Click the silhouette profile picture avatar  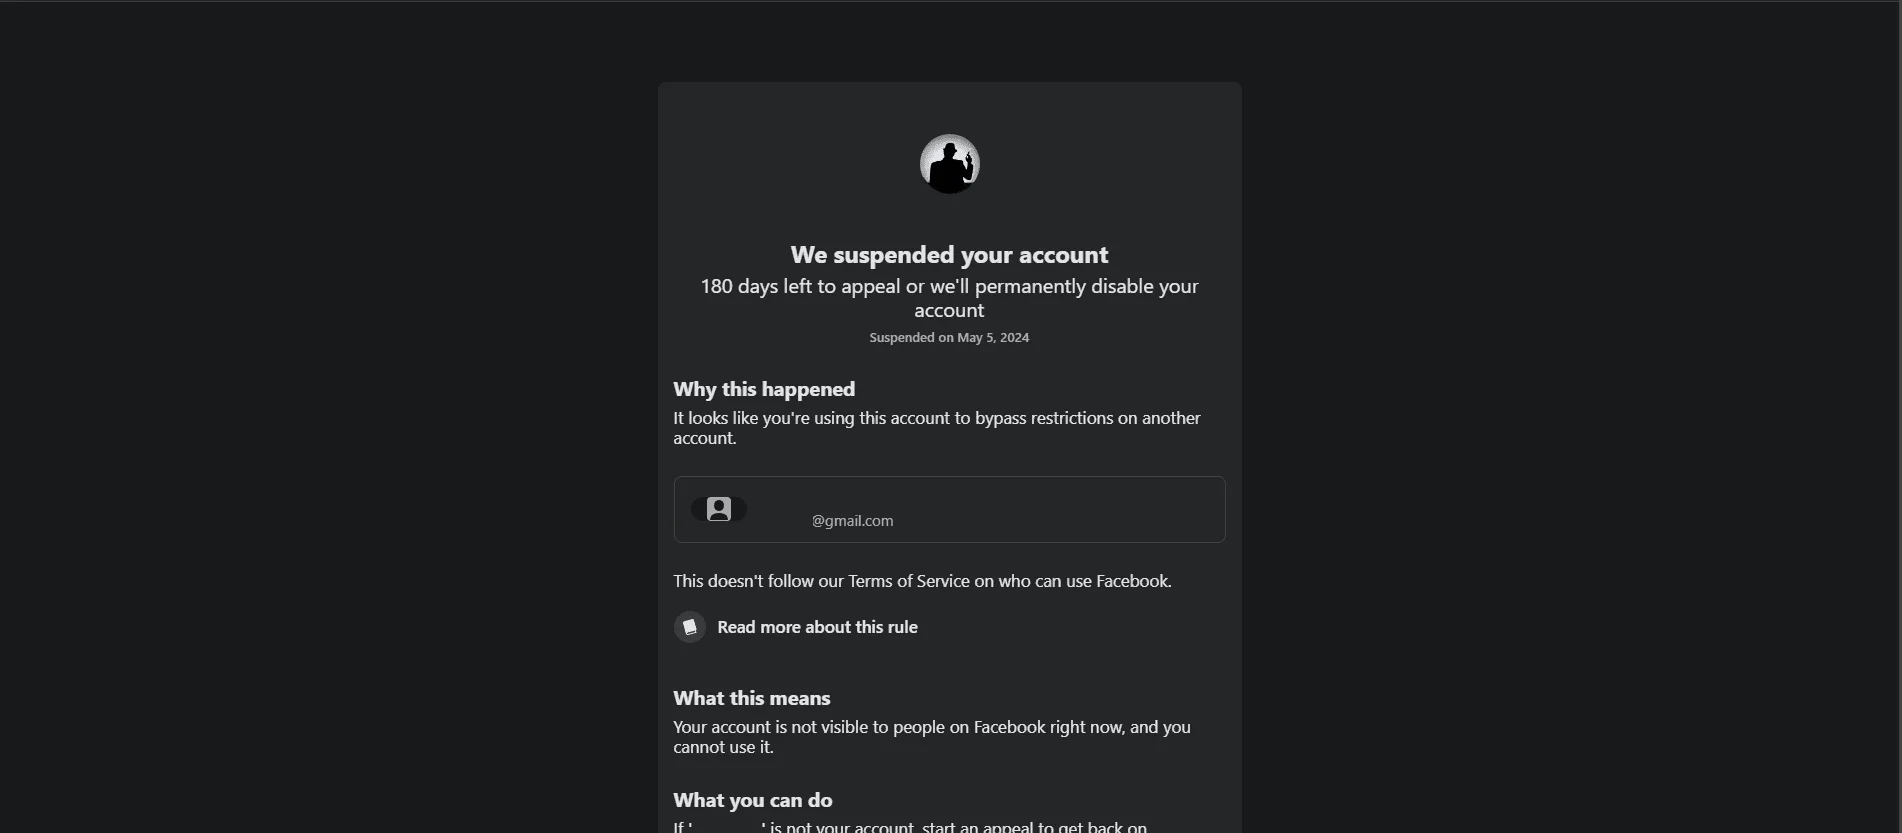pyautogui.click(x=949, y=164)
